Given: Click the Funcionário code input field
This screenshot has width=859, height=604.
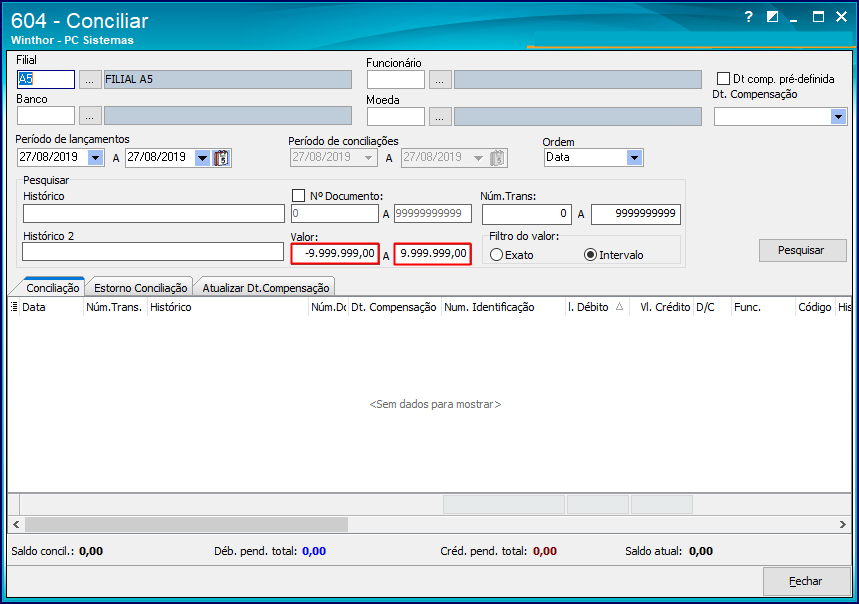Looking at the screenshot, I should tap(396, 79).
